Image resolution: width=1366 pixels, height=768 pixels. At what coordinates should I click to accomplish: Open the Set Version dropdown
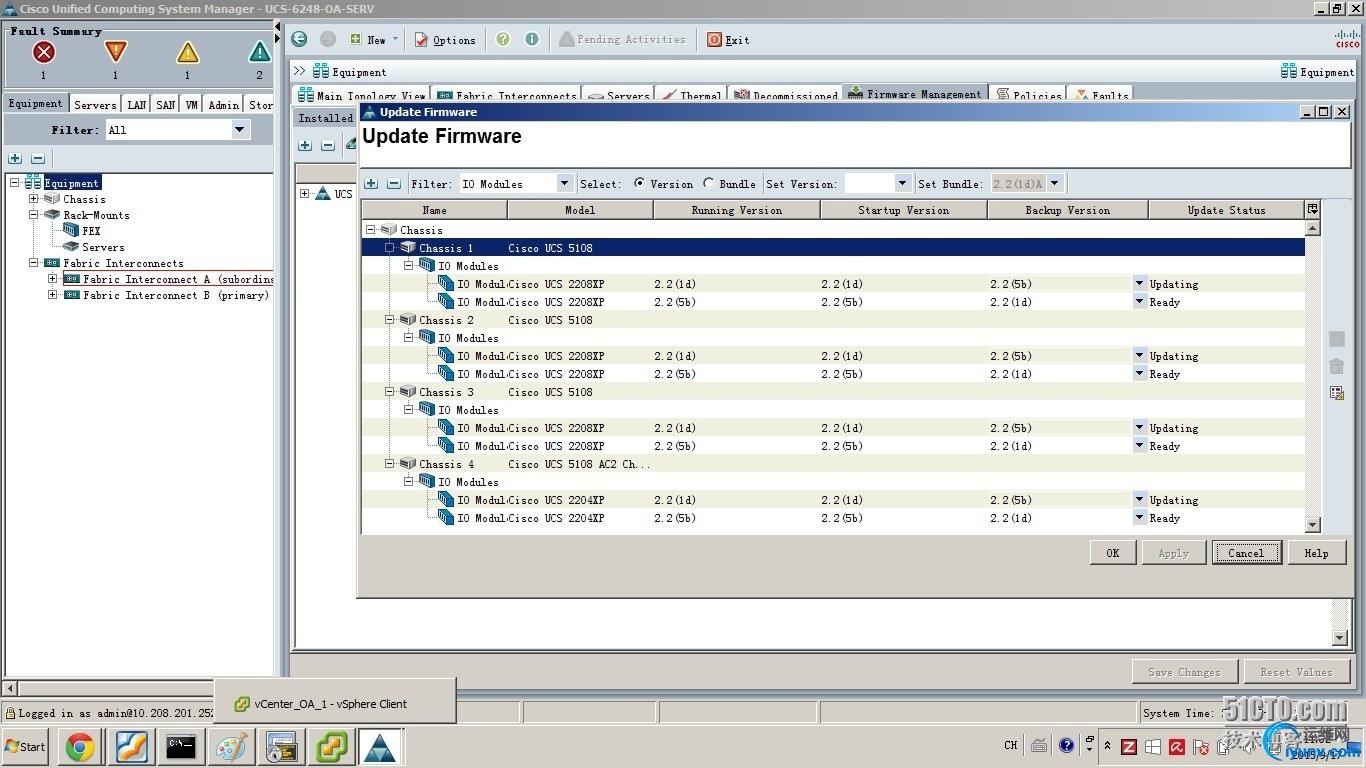[x=902, y=183]
